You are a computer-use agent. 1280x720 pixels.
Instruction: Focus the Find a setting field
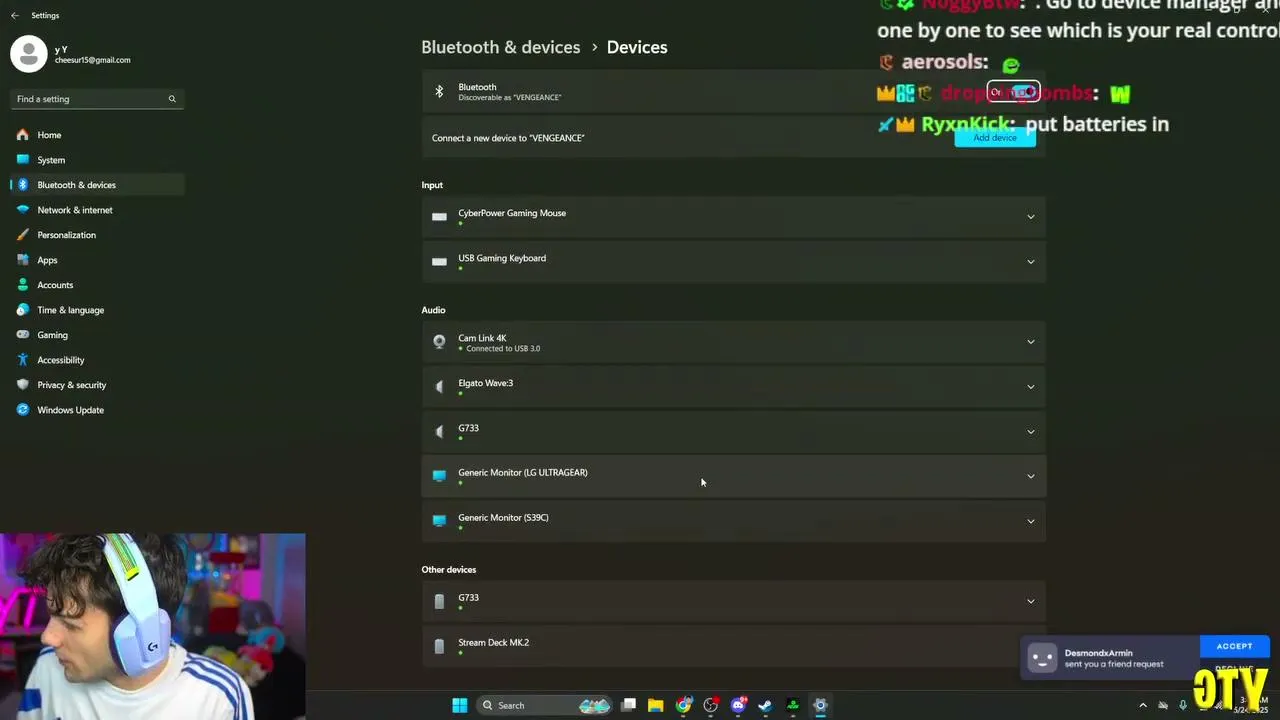(96, 99)
